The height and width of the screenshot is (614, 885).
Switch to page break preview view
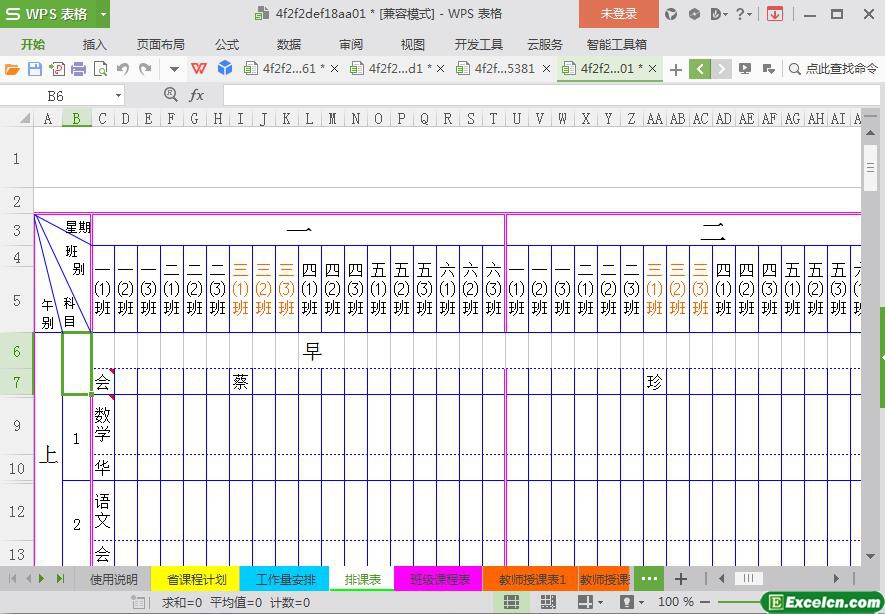[548, 602]
